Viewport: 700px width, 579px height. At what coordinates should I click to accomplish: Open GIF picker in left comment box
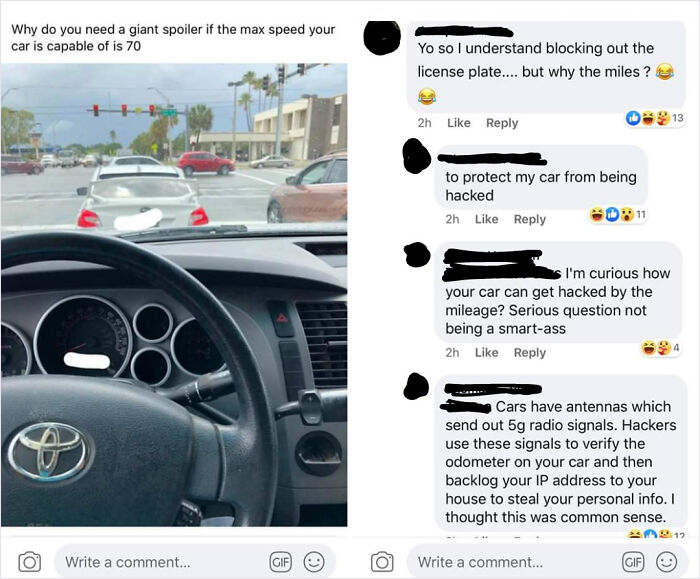pos(280,562)
